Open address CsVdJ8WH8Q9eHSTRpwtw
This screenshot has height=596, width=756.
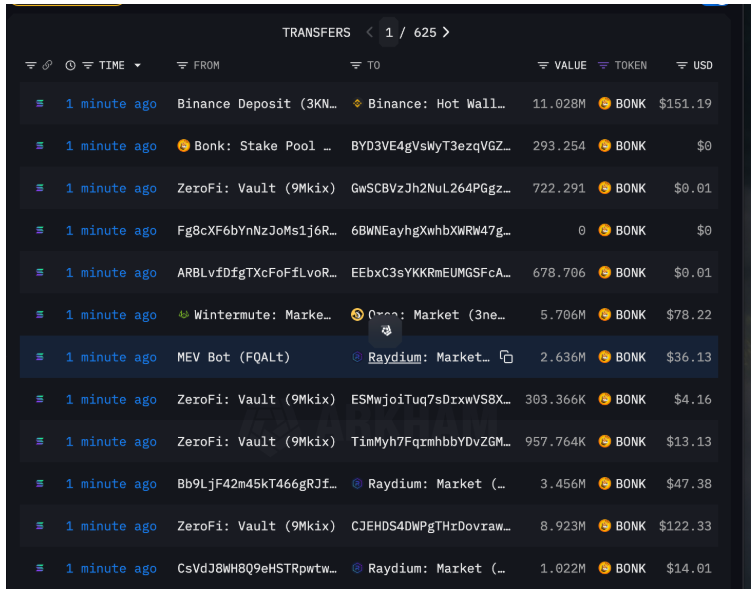(257, 569)
